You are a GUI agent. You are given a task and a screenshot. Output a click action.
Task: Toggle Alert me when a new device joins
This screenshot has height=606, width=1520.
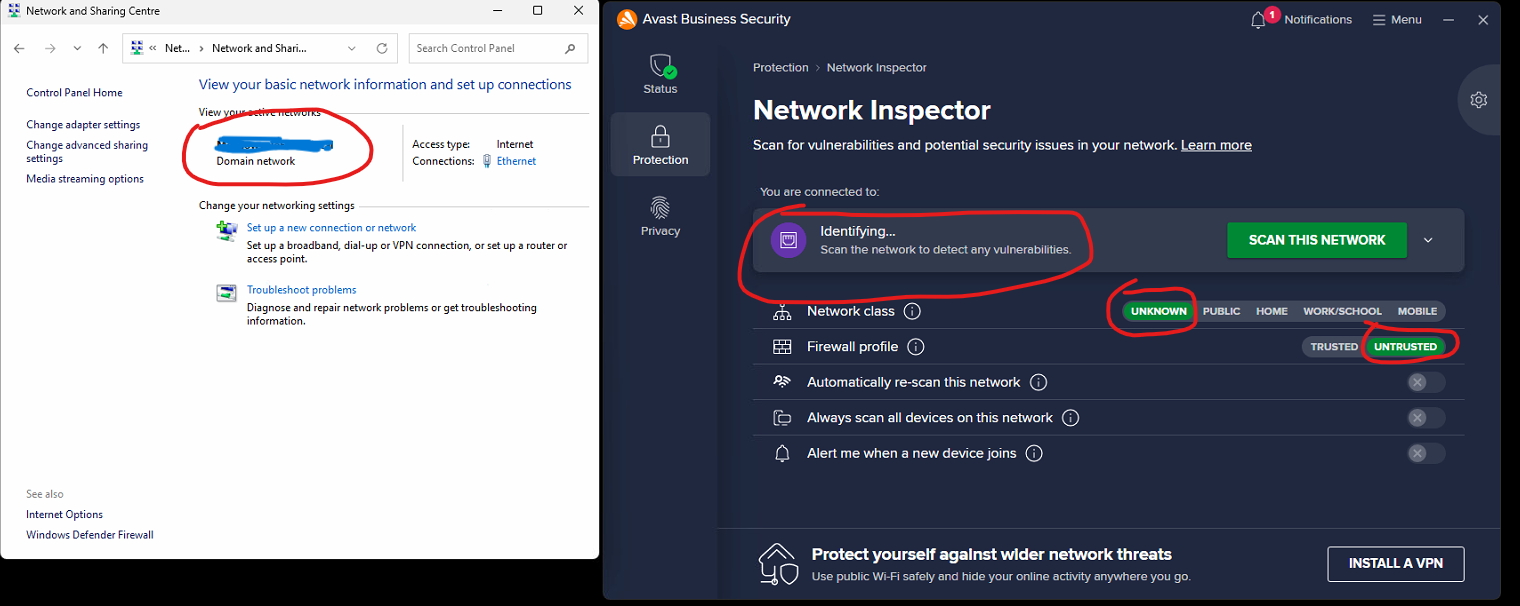pyautogui.click(x=1426, y=453)
